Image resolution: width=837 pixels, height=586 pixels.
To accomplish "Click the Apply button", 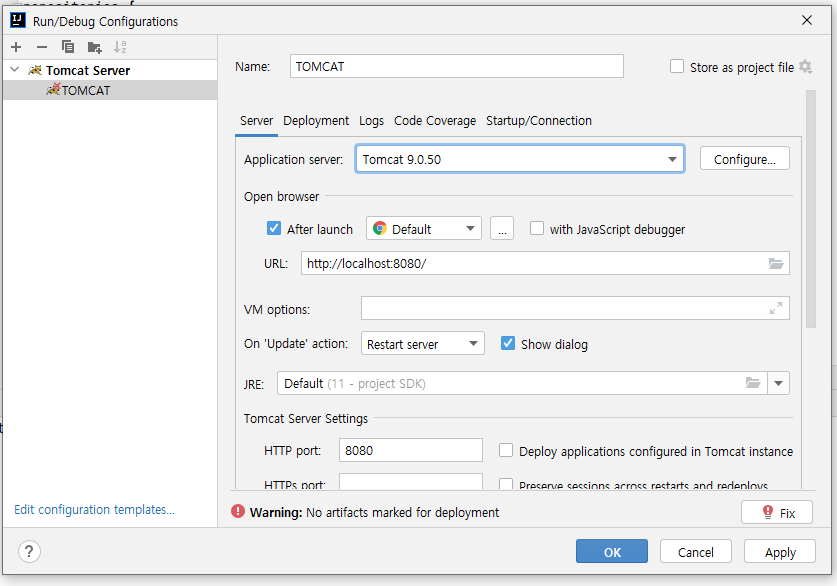I will pos(780,551).
